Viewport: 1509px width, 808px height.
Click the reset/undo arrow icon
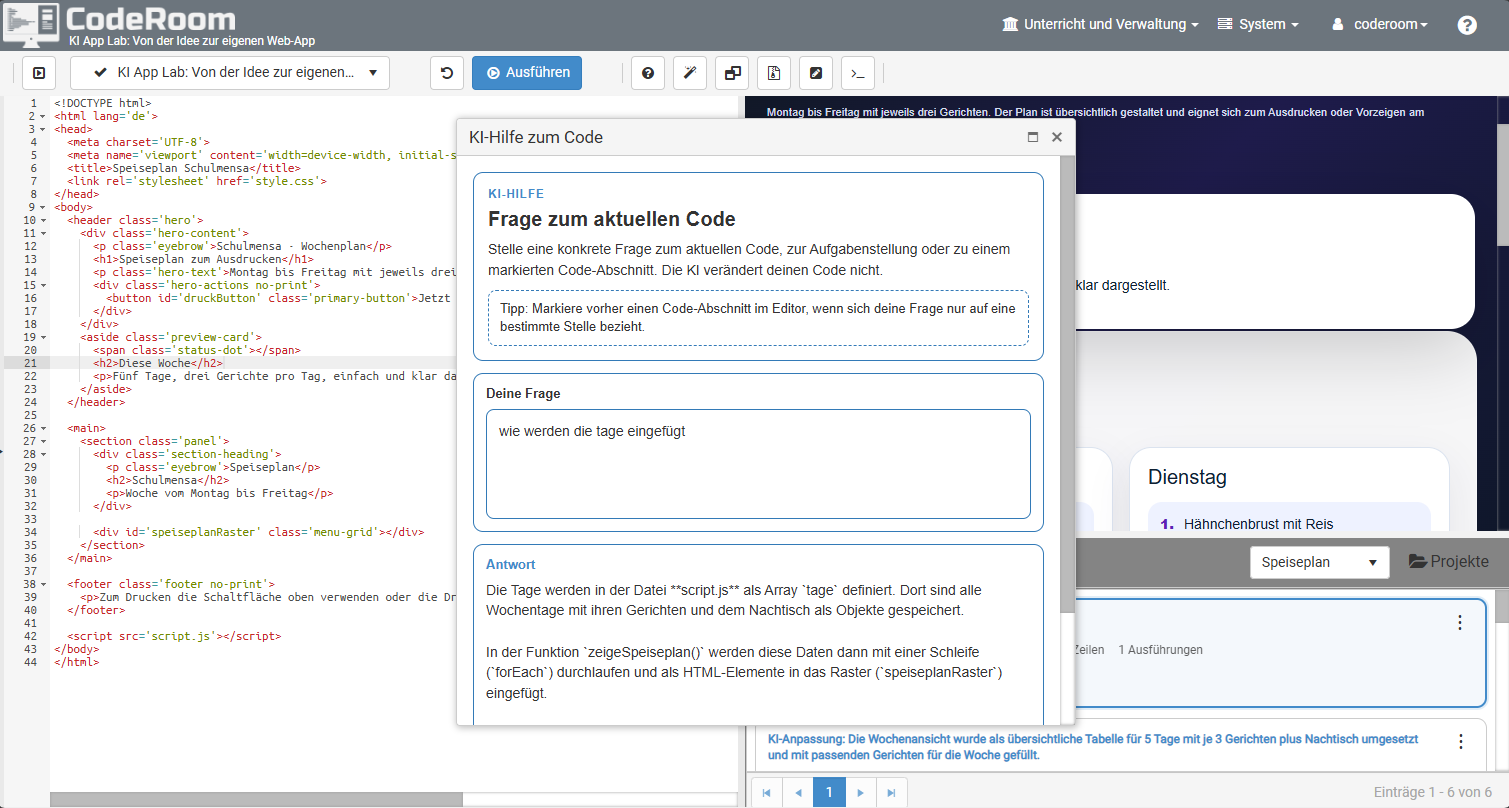click(x=447, y=73)
